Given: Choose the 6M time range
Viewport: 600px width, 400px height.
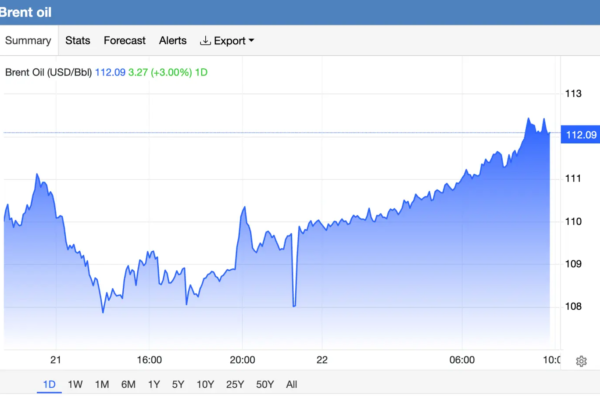Looking at the screenshot, I should [128, 384].
